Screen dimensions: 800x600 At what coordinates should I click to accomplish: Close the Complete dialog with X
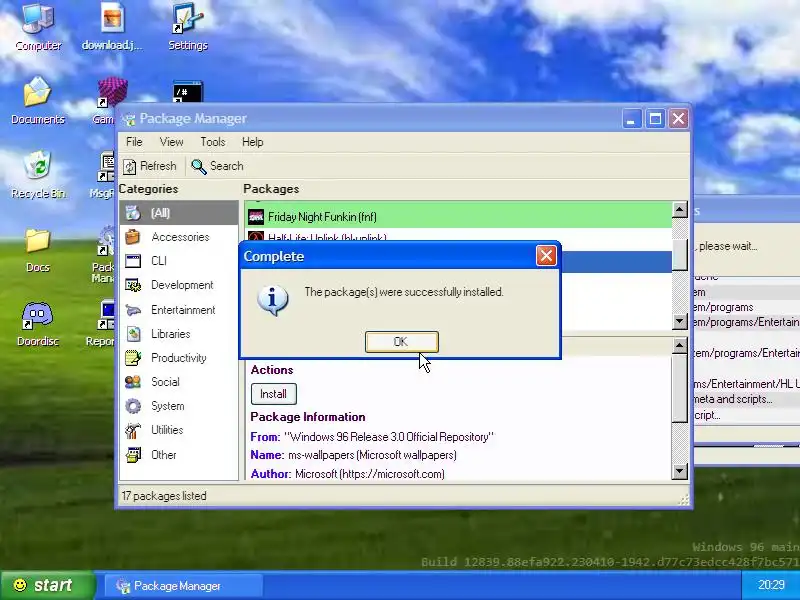[546, 256]
